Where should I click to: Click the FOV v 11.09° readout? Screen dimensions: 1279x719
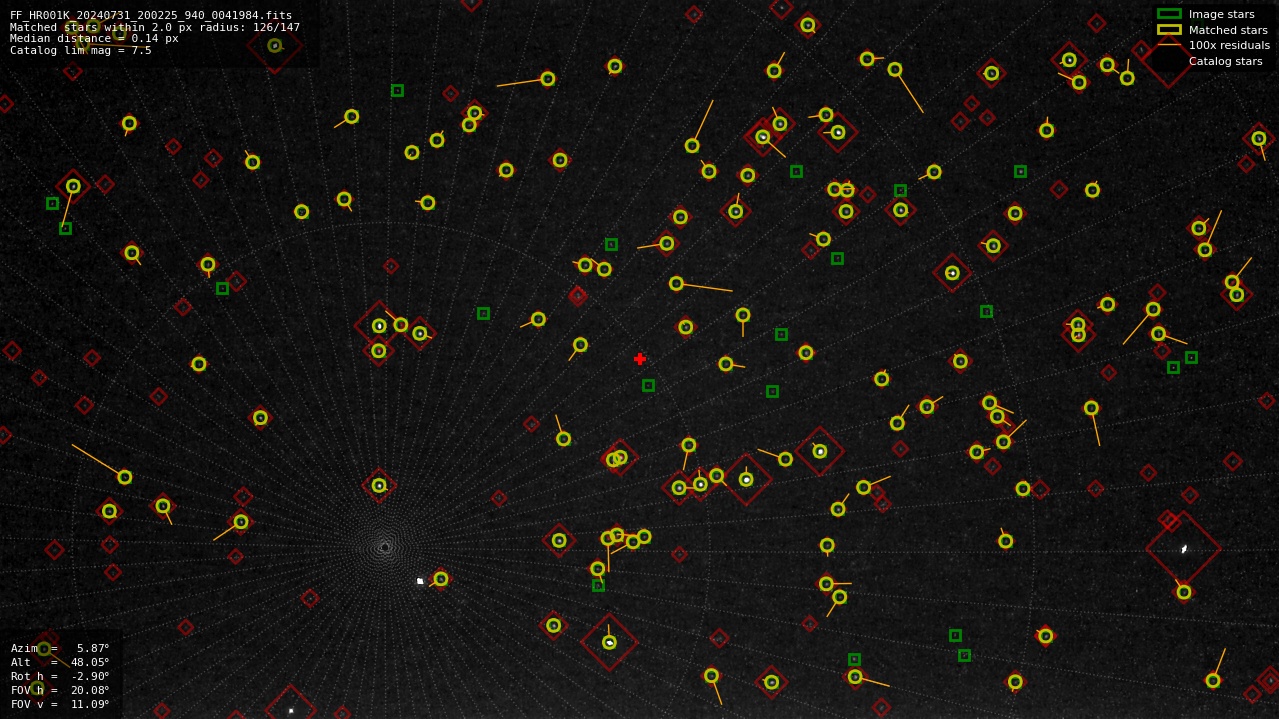tap(60, 704)
